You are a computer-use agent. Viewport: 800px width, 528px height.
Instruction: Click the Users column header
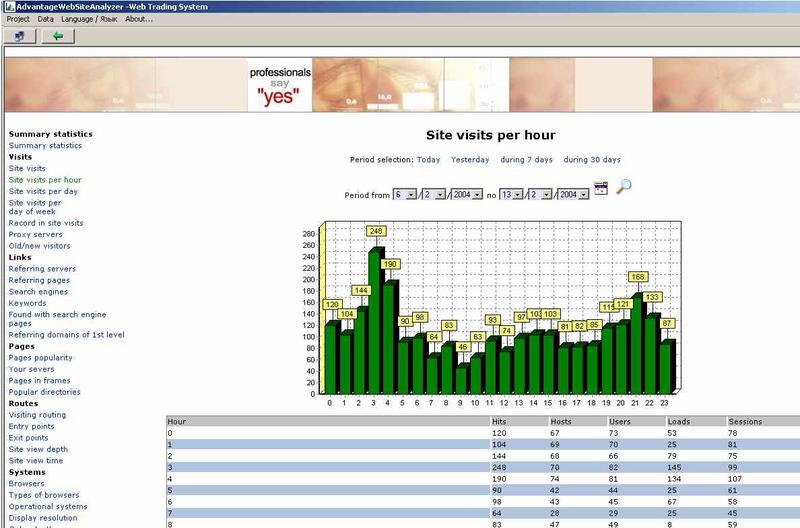pos(636,421)
